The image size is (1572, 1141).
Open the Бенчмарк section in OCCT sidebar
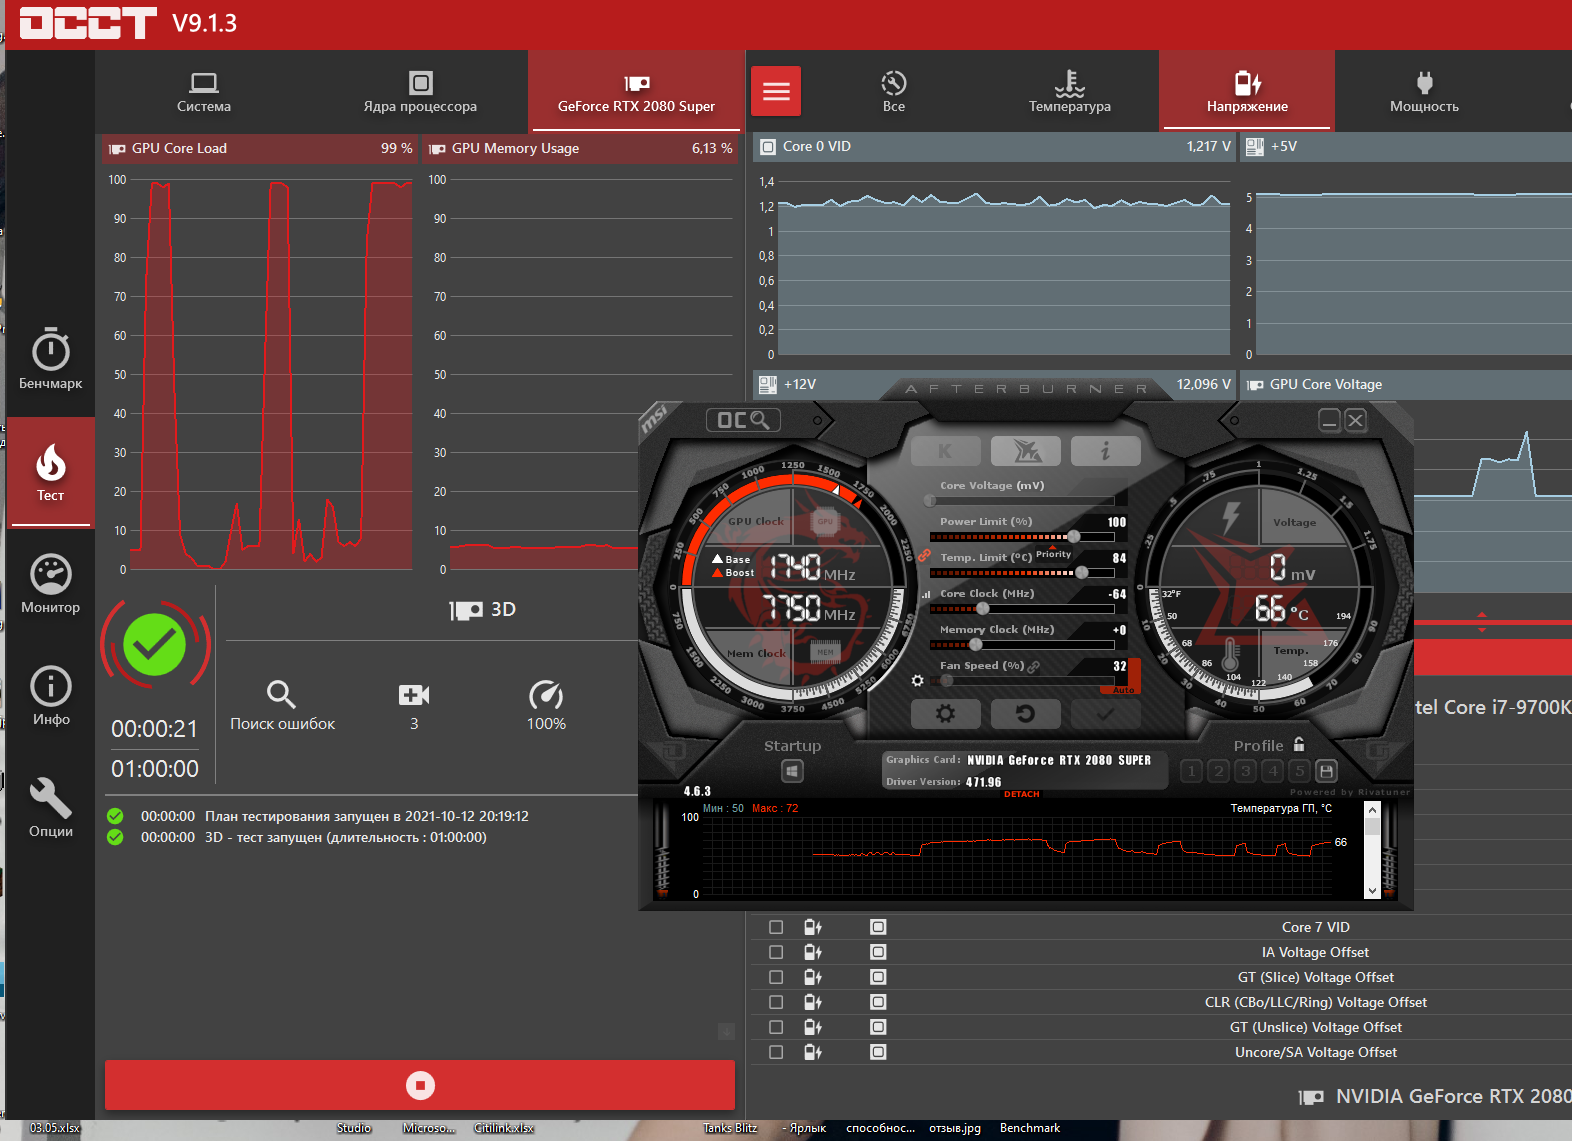point(51,358)
